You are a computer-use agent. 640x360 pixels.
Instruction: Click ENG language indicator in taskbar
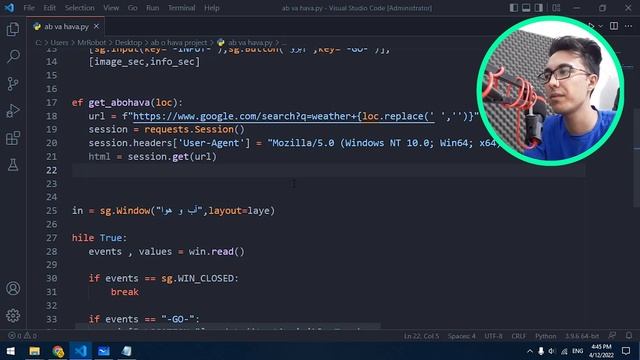(x=578, y=351)
